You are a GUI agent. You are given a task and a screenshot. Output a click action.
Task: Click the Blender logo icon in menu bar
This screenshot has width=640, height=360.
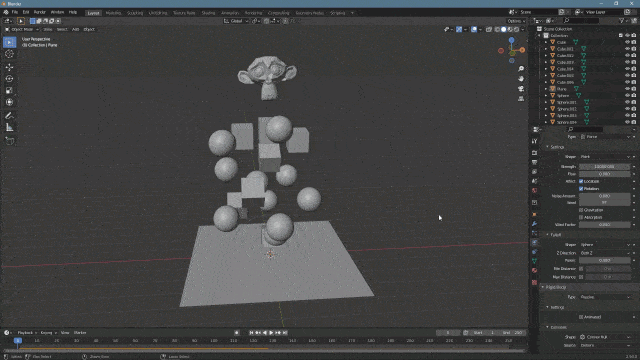[6, 13]
